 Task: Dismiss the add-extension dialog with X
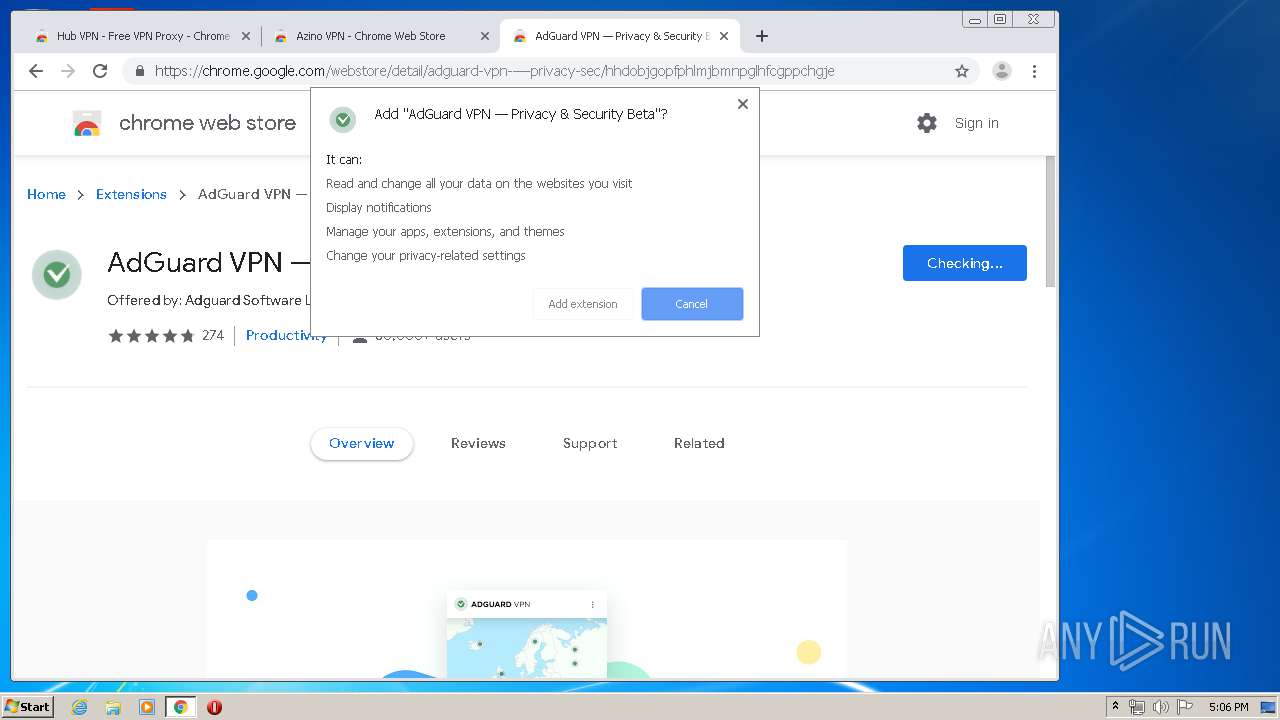(x=743, y=104)
